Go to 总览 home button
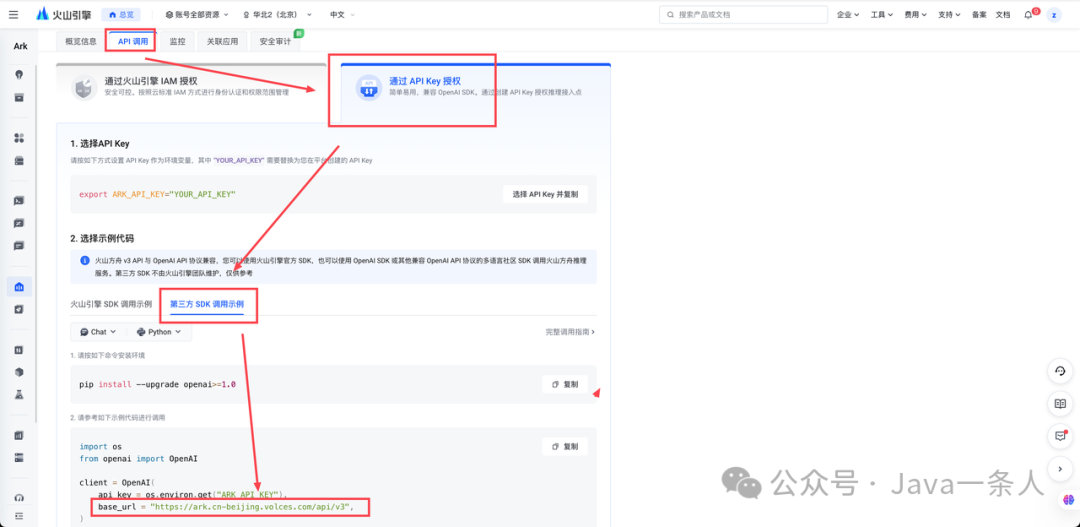Viewport: 1080px width, 527px height. (x=121, y=14)
